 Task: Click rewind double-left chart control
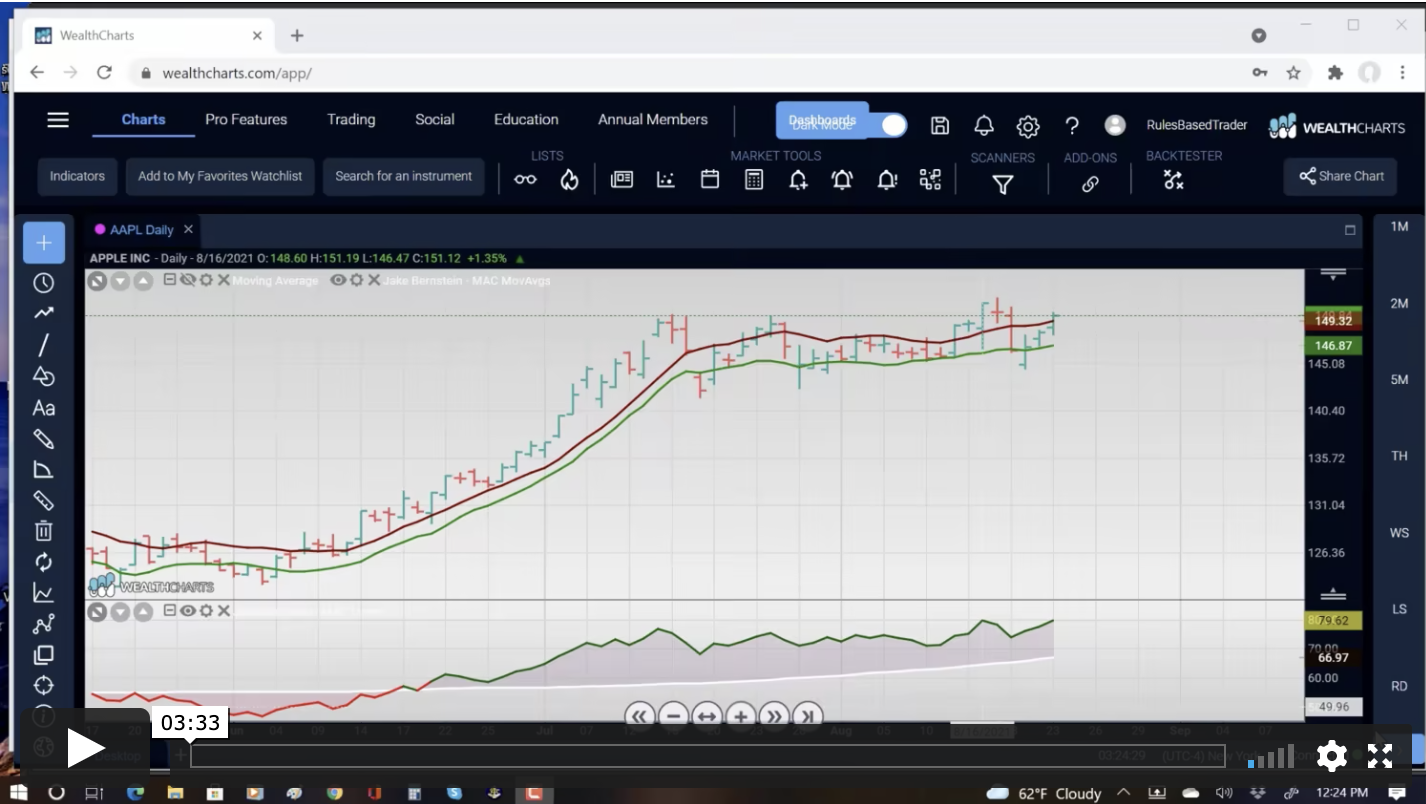point(640,716)
